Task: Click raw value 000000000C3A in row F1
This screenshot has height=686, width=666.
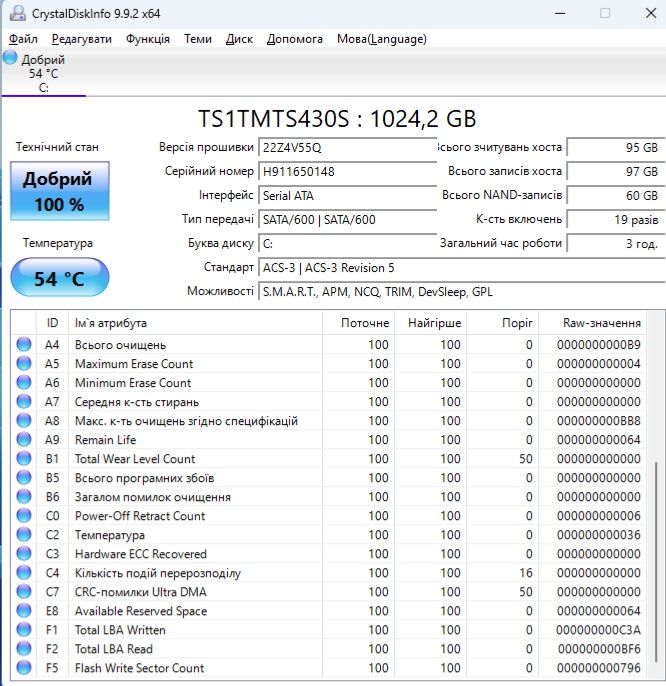Action: point(599,630)
